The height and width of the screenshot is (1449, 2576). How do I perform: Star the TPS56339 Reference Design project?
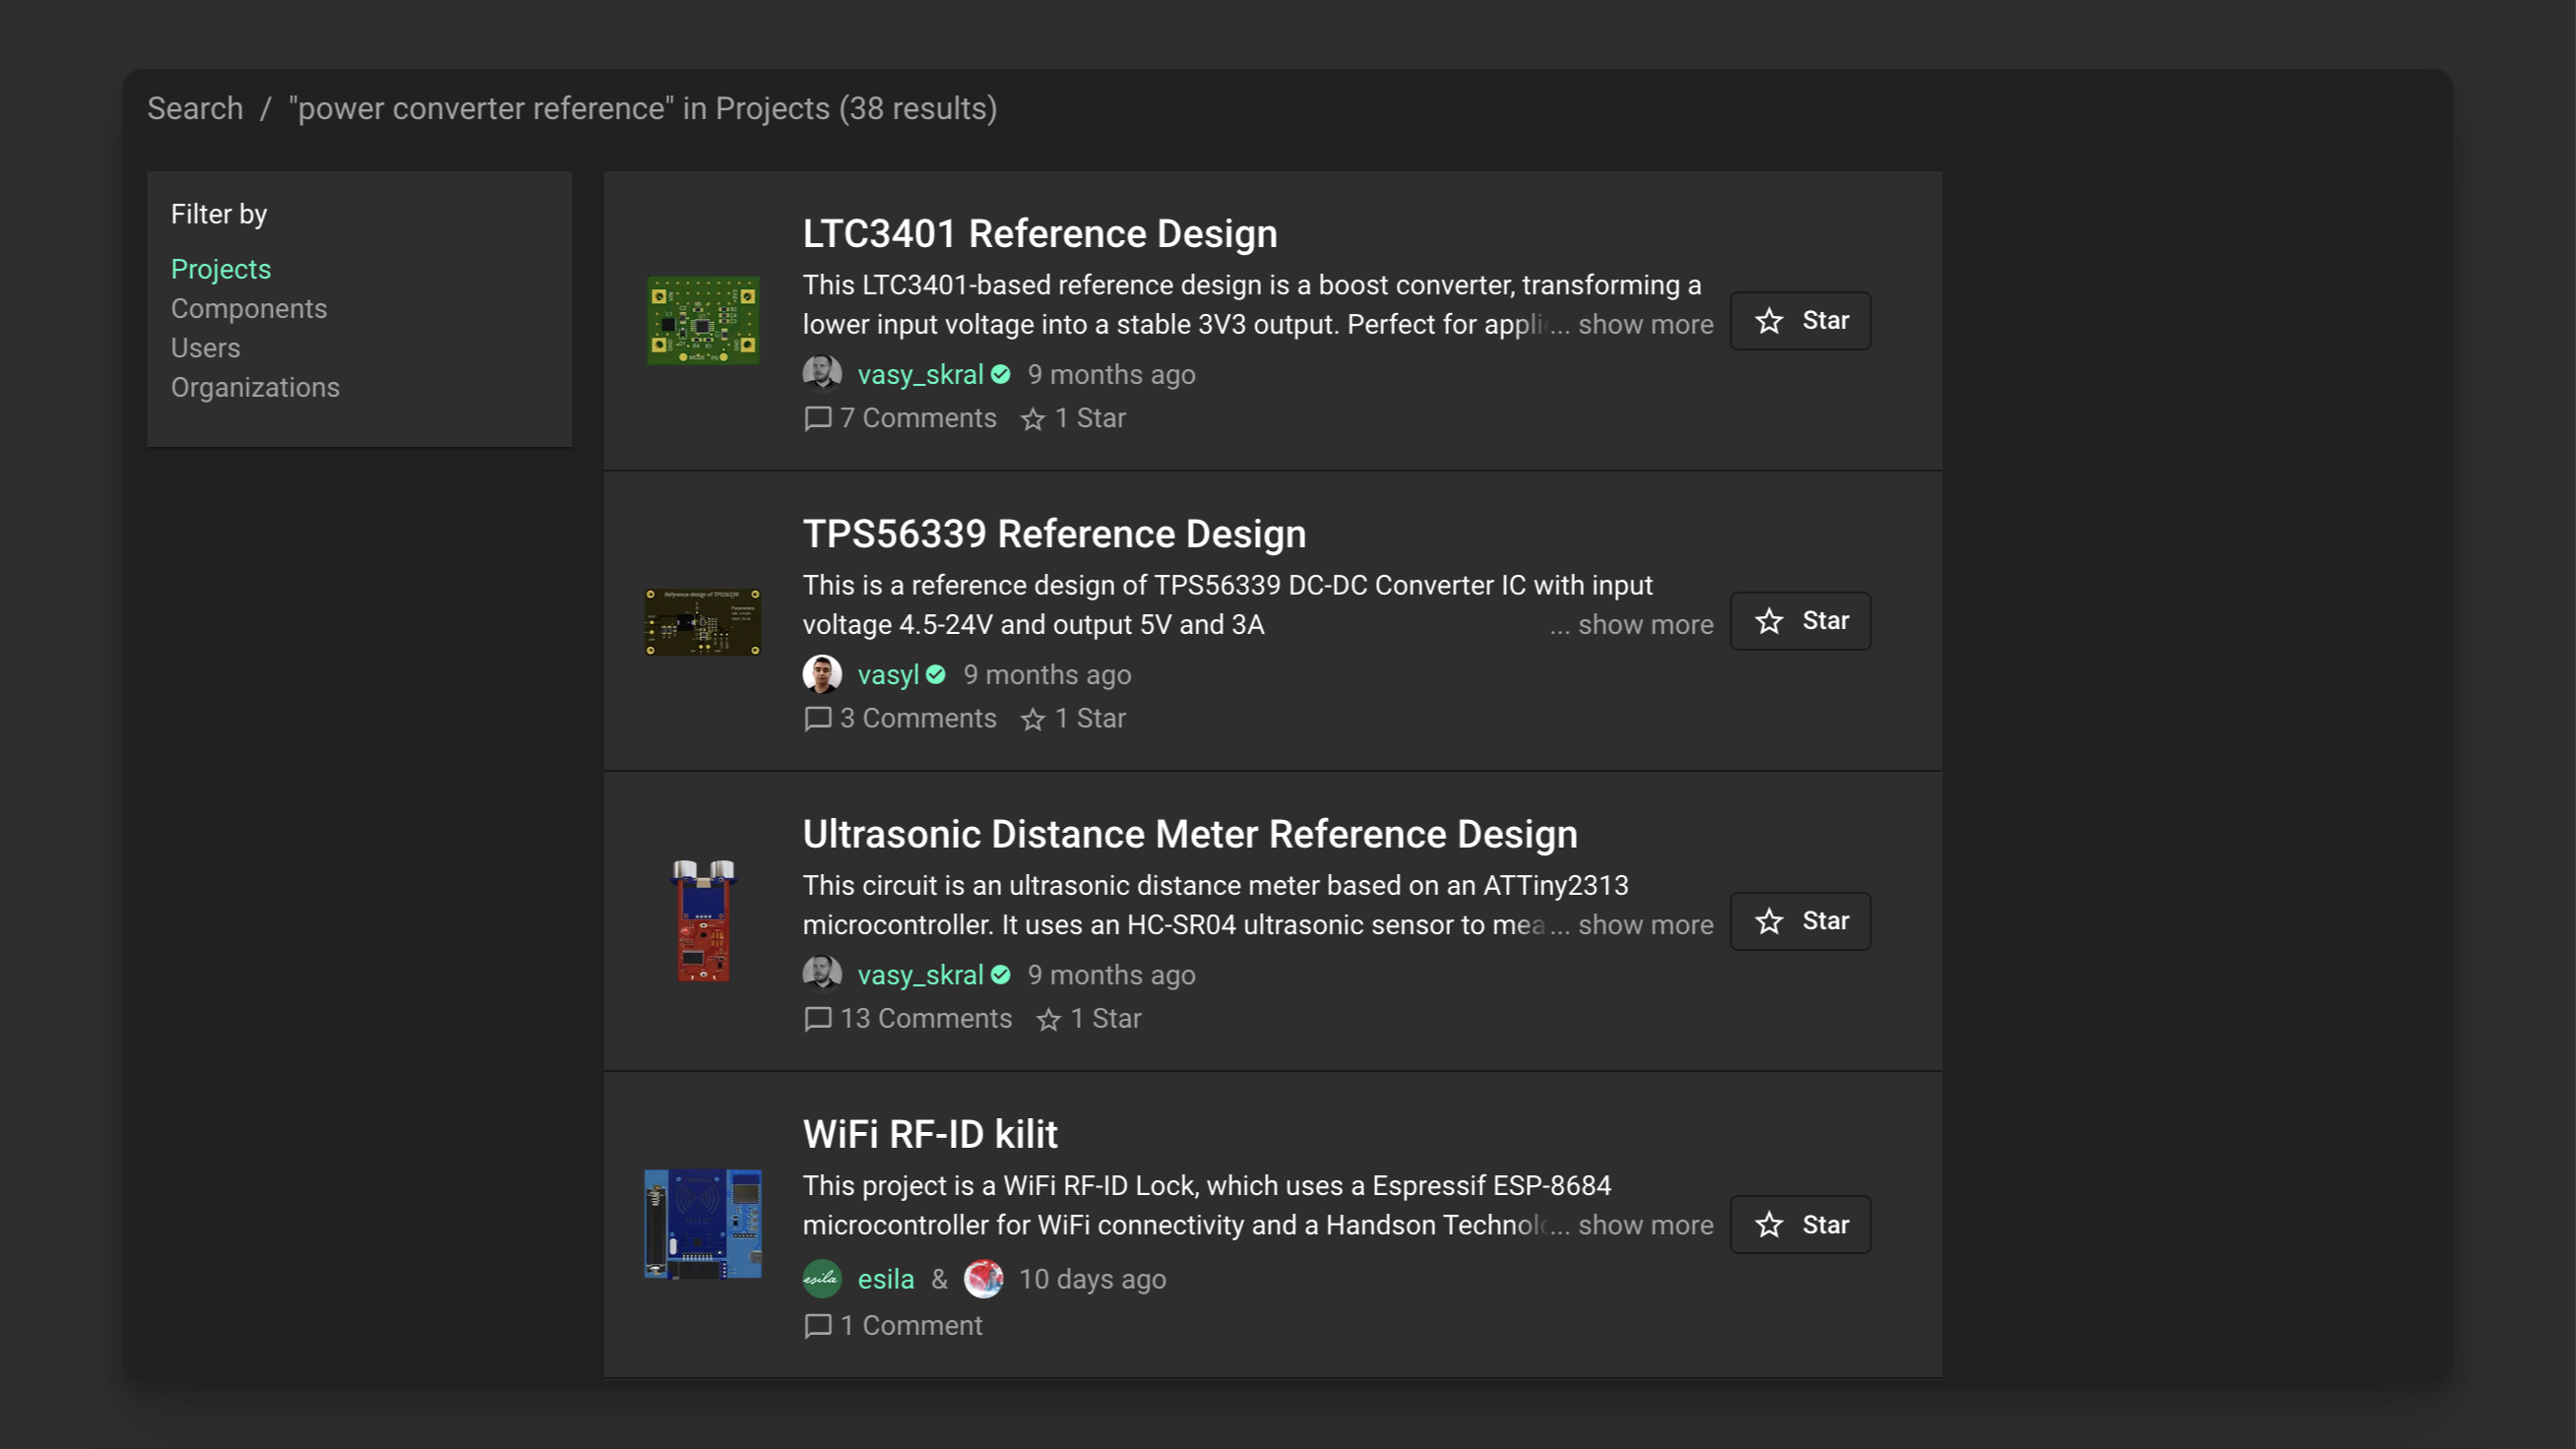click(x=1800, y=620)
